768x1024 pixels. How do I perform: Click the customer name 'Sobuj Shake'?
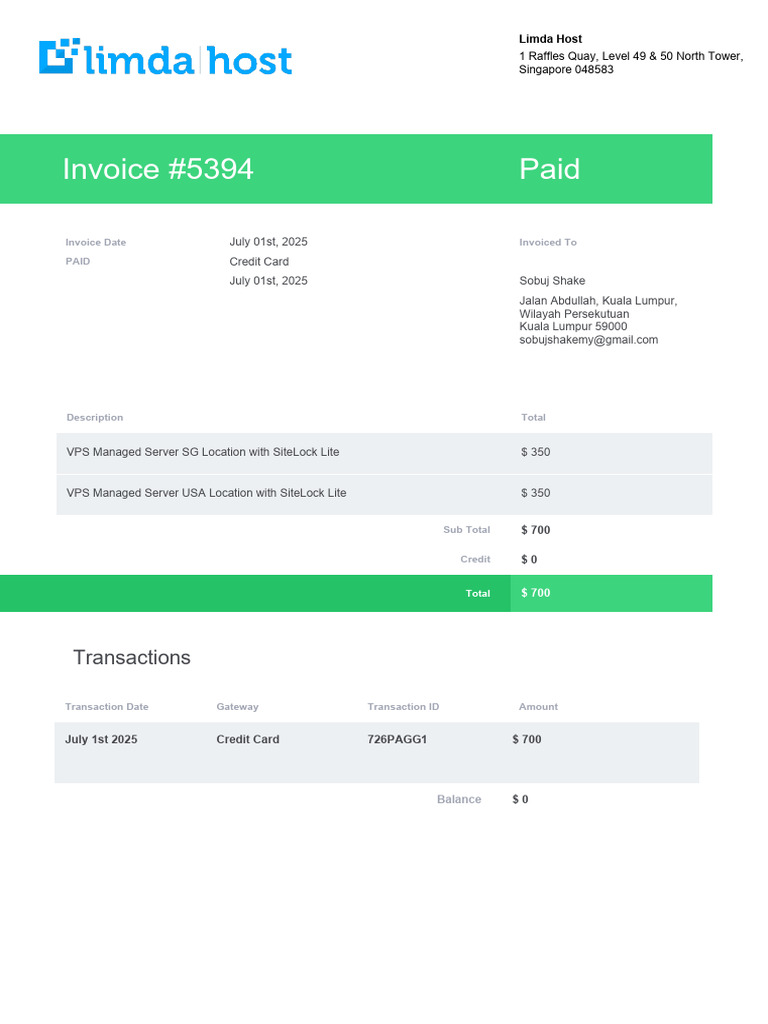click(x=552, y=281)
